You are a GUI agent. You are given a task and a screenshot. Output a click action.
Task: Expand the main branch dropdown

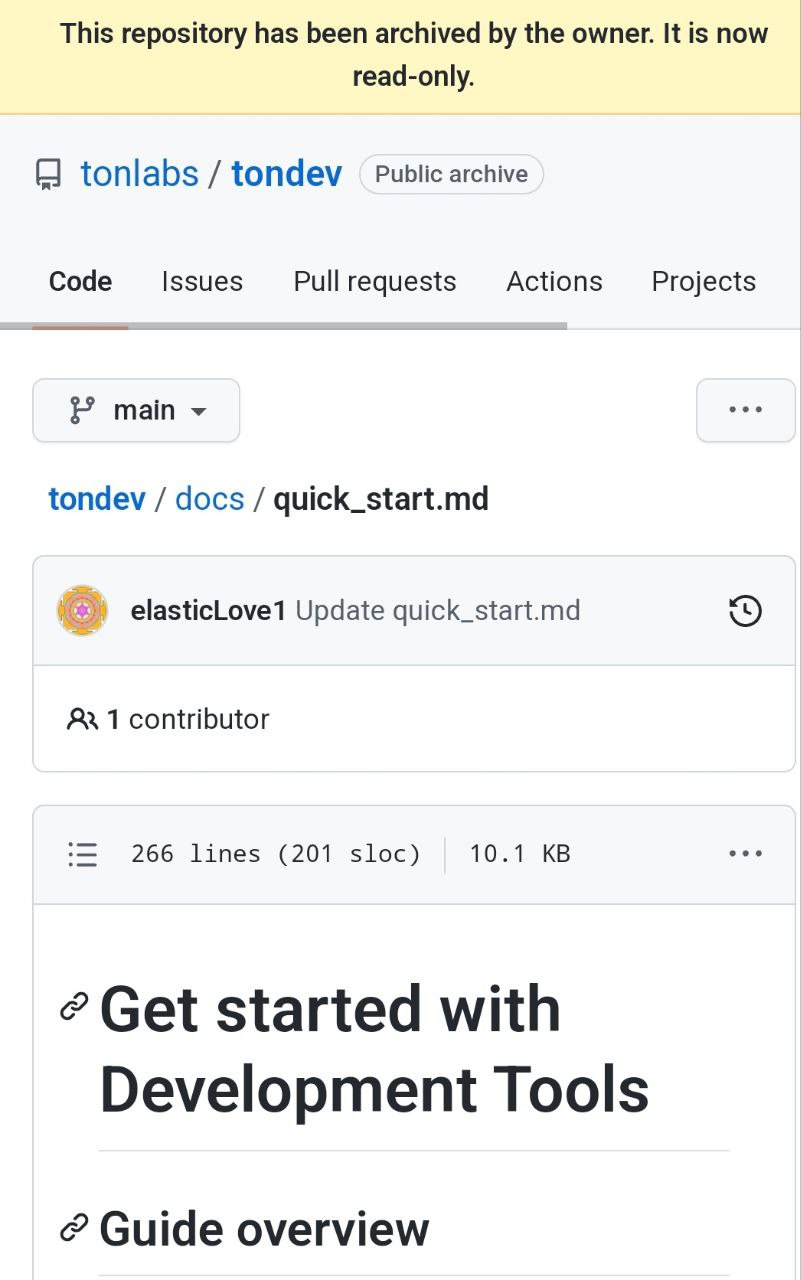click(136, 410)
